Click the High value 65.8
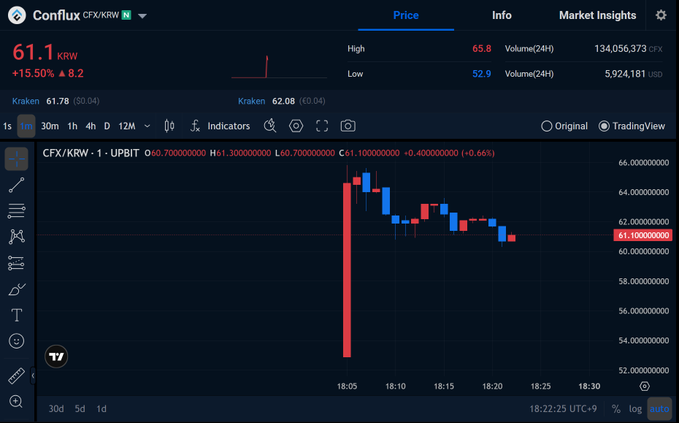 [482, 48]
